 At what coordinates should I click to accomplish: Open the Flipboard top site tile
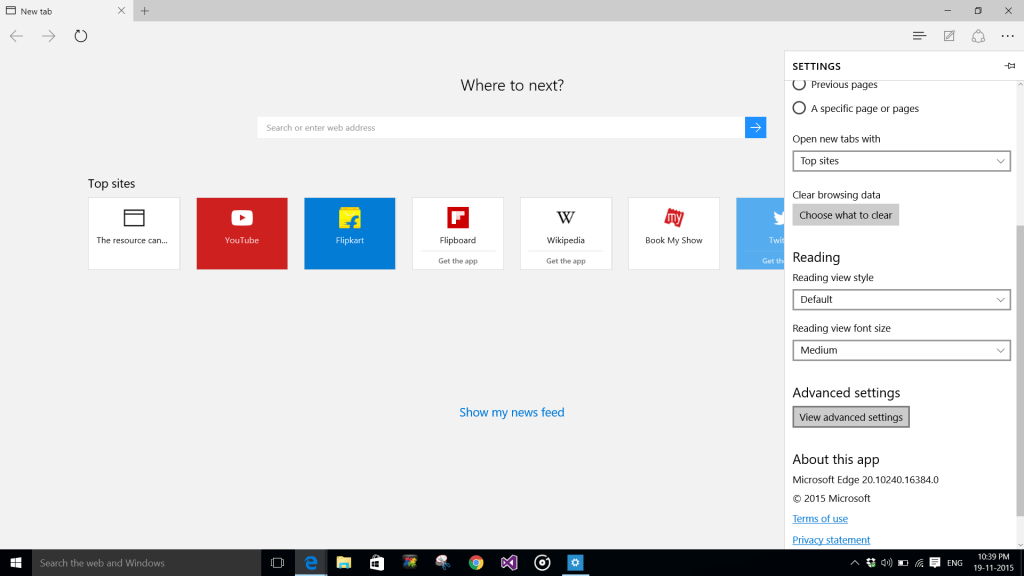458,233
